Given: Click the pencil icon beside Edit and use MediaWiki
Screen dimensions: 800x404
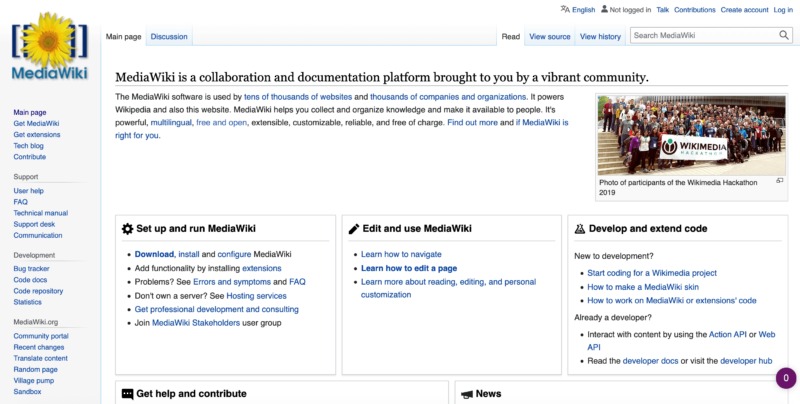Looking at the screenshot, I should pyautogui.click(x=353, y=229).
